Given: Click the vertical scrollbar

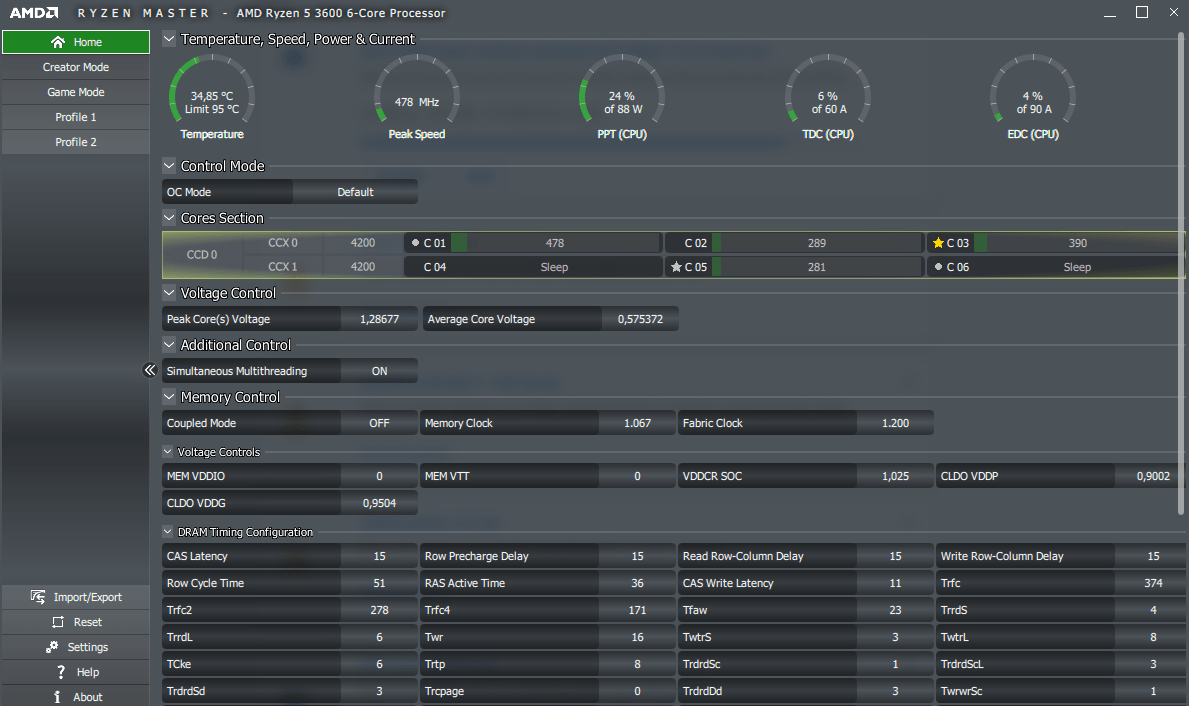Looking at the screenshot, I should [x=1181, y=273].
